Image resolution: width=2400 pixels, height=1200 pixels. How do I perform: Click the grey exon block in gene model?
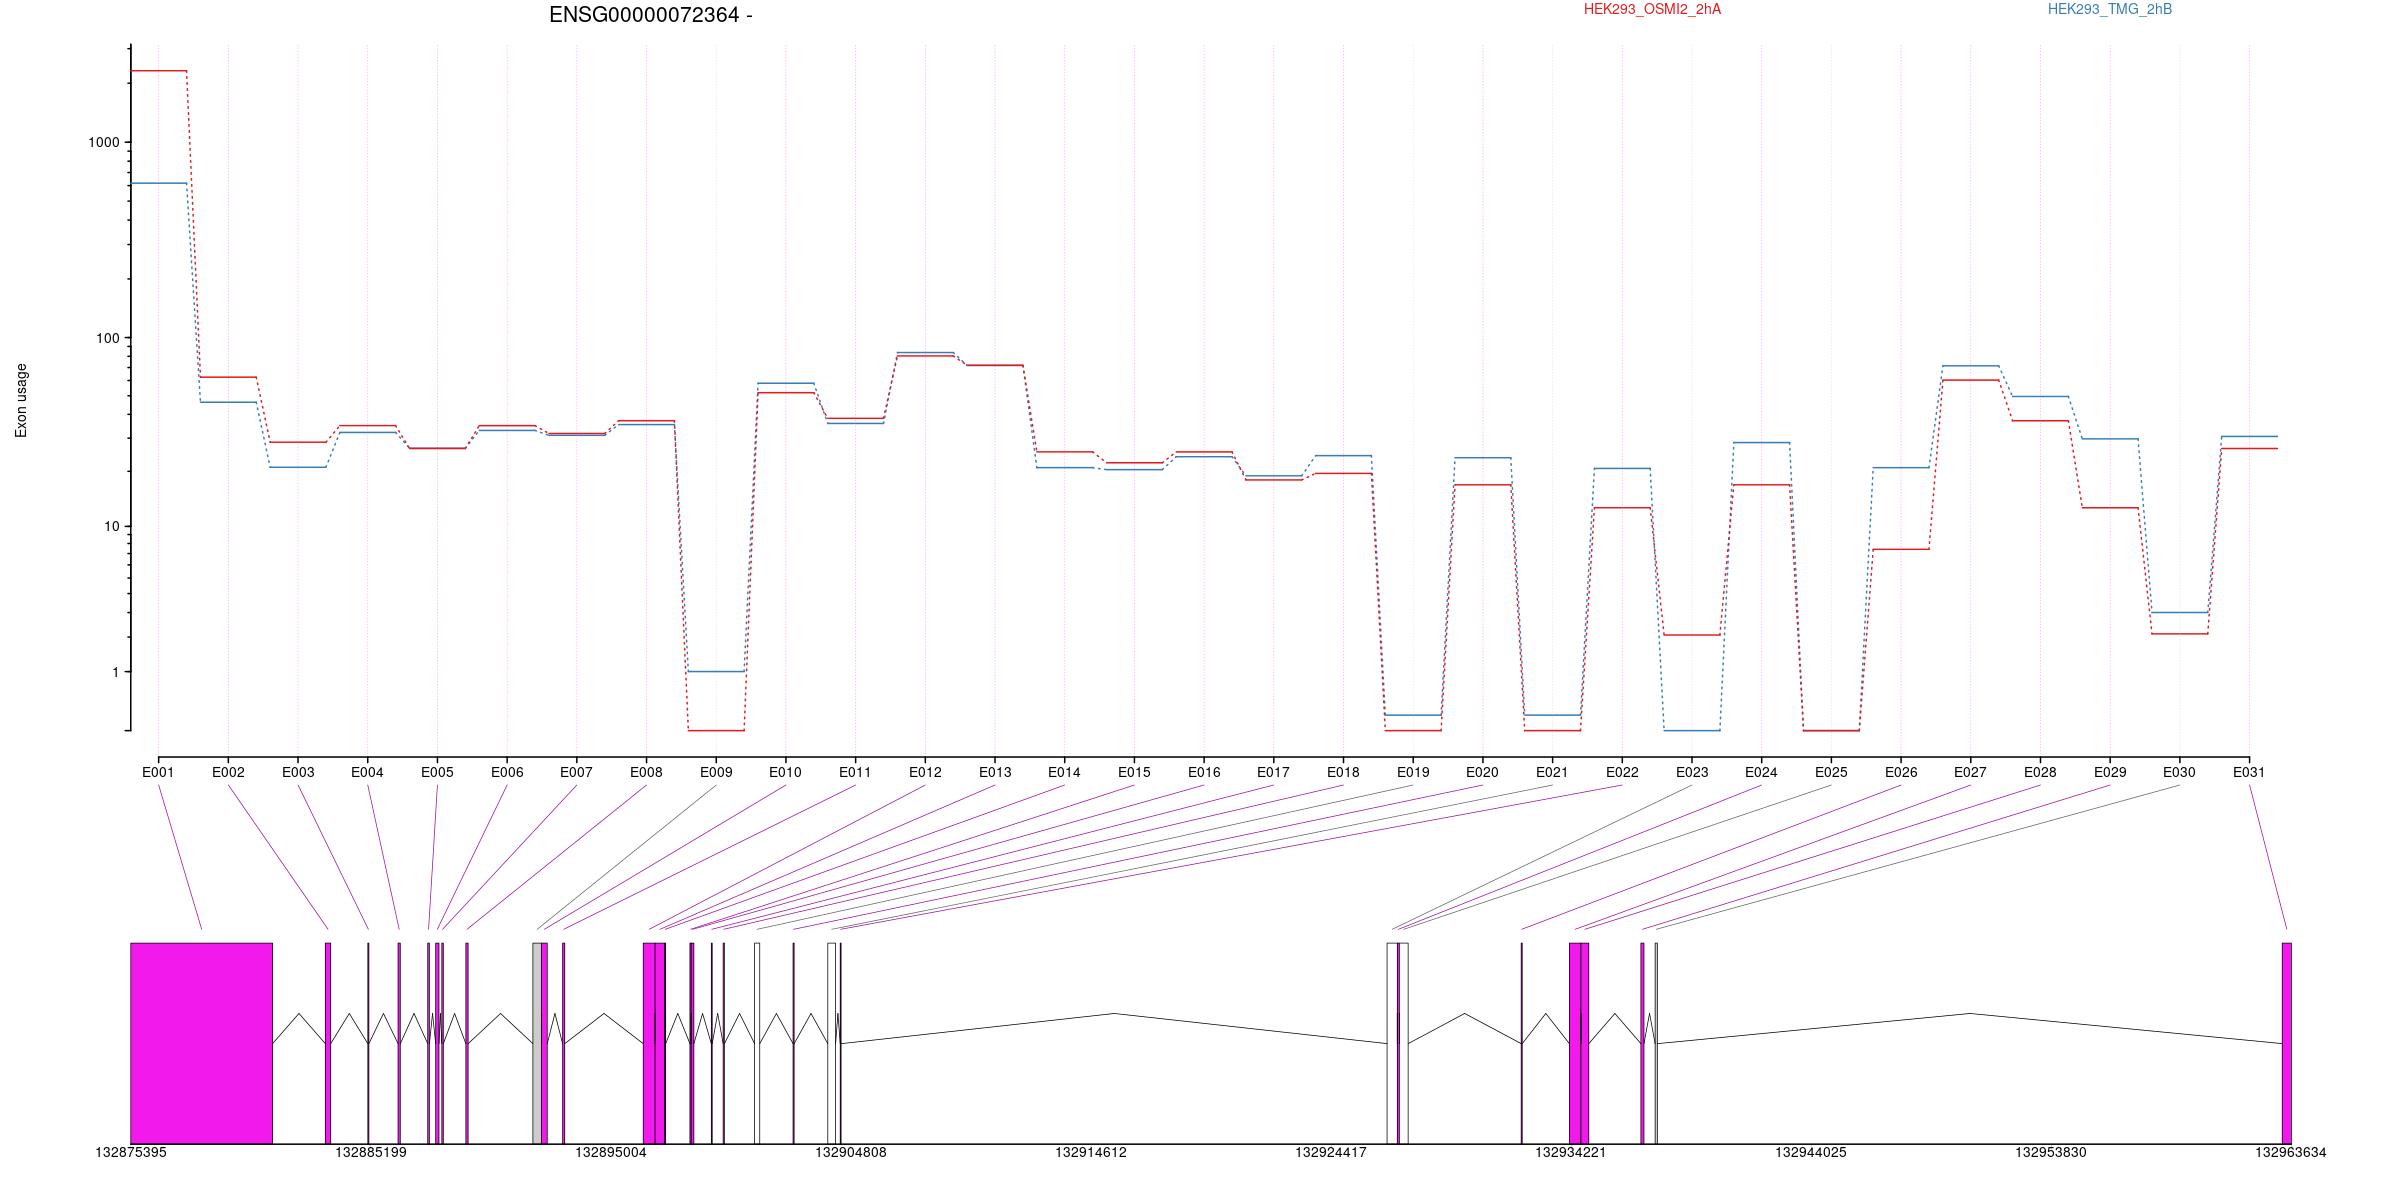(x=537, y=1043)
